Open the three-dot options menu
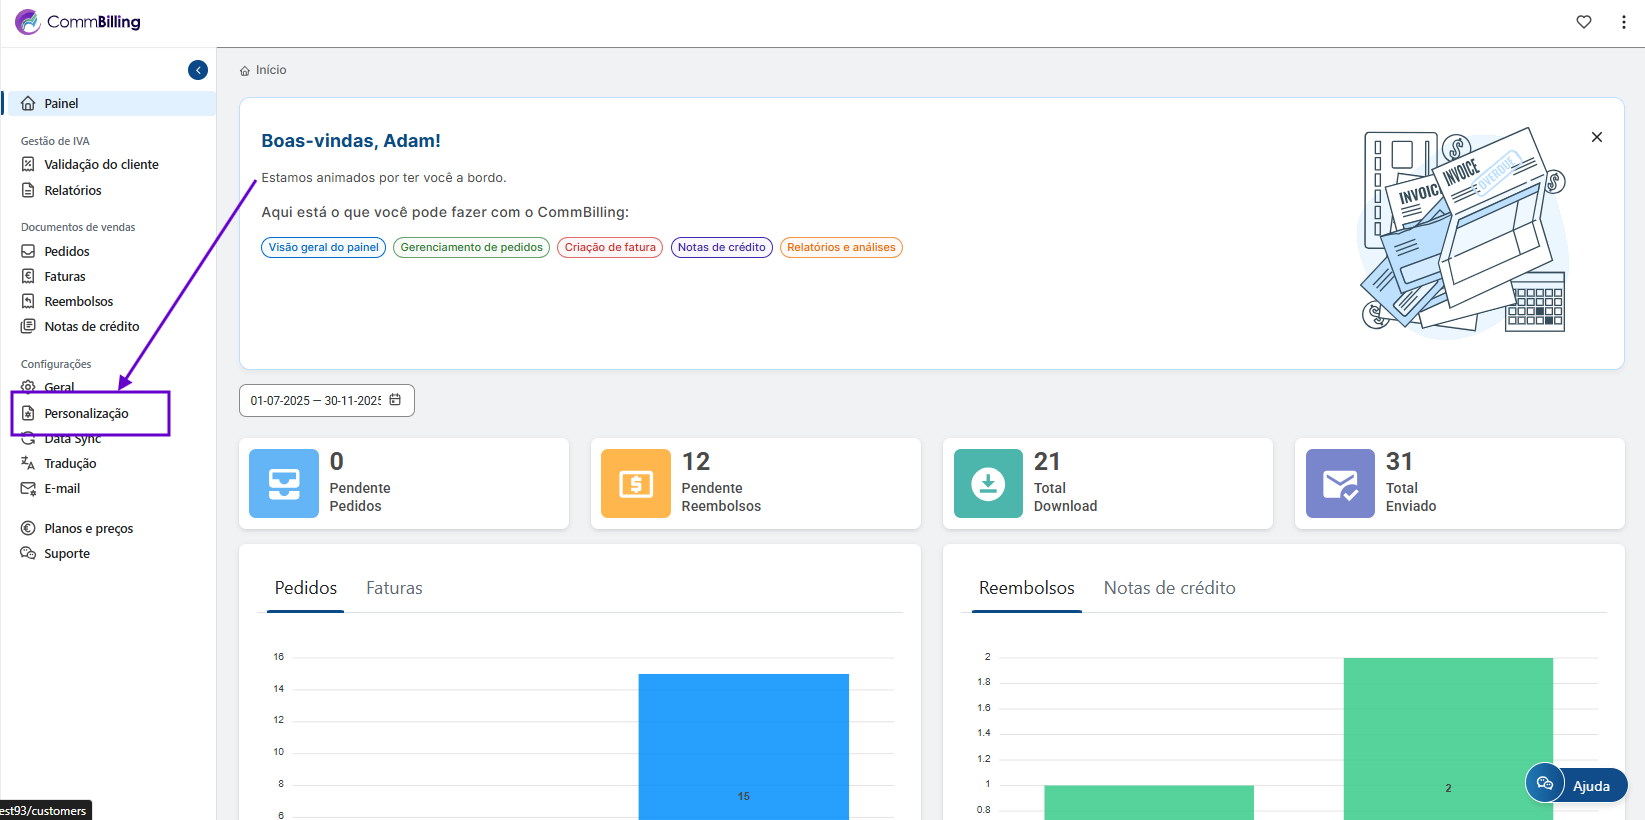The width and height of the screenshot is (1645, 820). tap(1623, 22)
